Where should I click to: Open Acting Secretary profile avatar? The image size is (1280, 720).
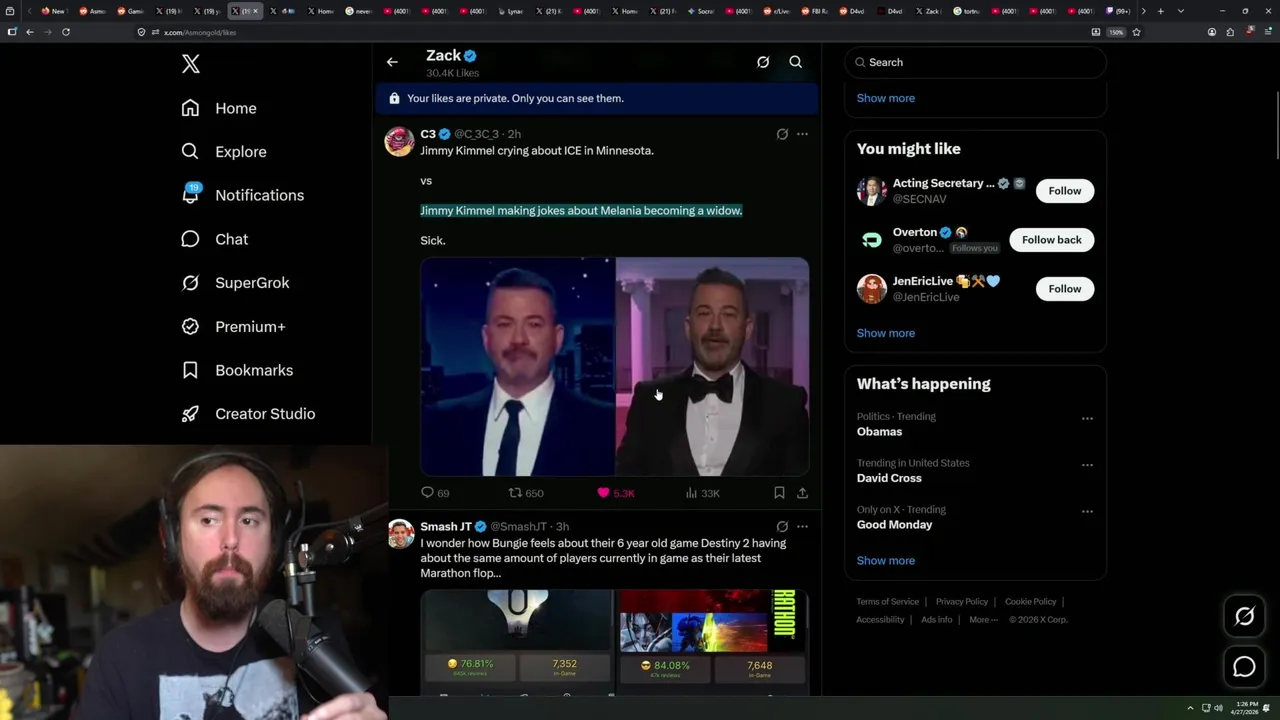coord(872,191)
